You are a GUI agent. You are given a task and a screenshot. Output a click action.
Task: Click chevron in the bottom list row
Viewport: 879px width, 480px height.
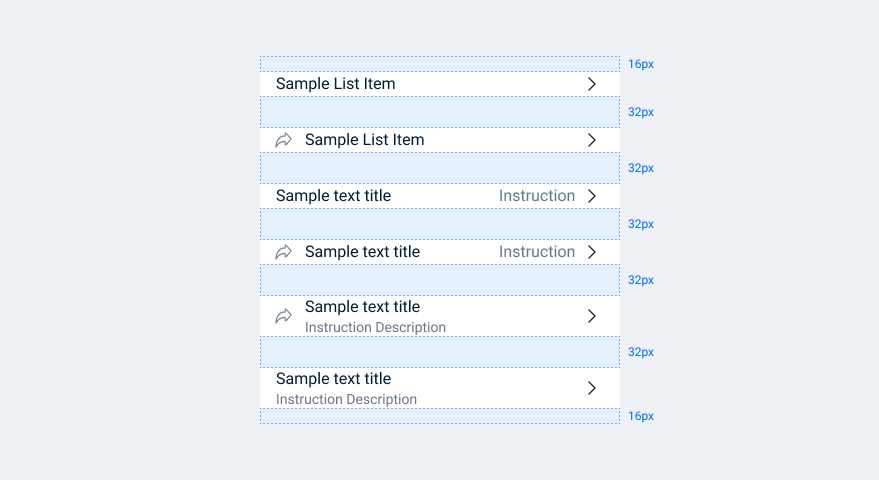click(x=592, y=388)
